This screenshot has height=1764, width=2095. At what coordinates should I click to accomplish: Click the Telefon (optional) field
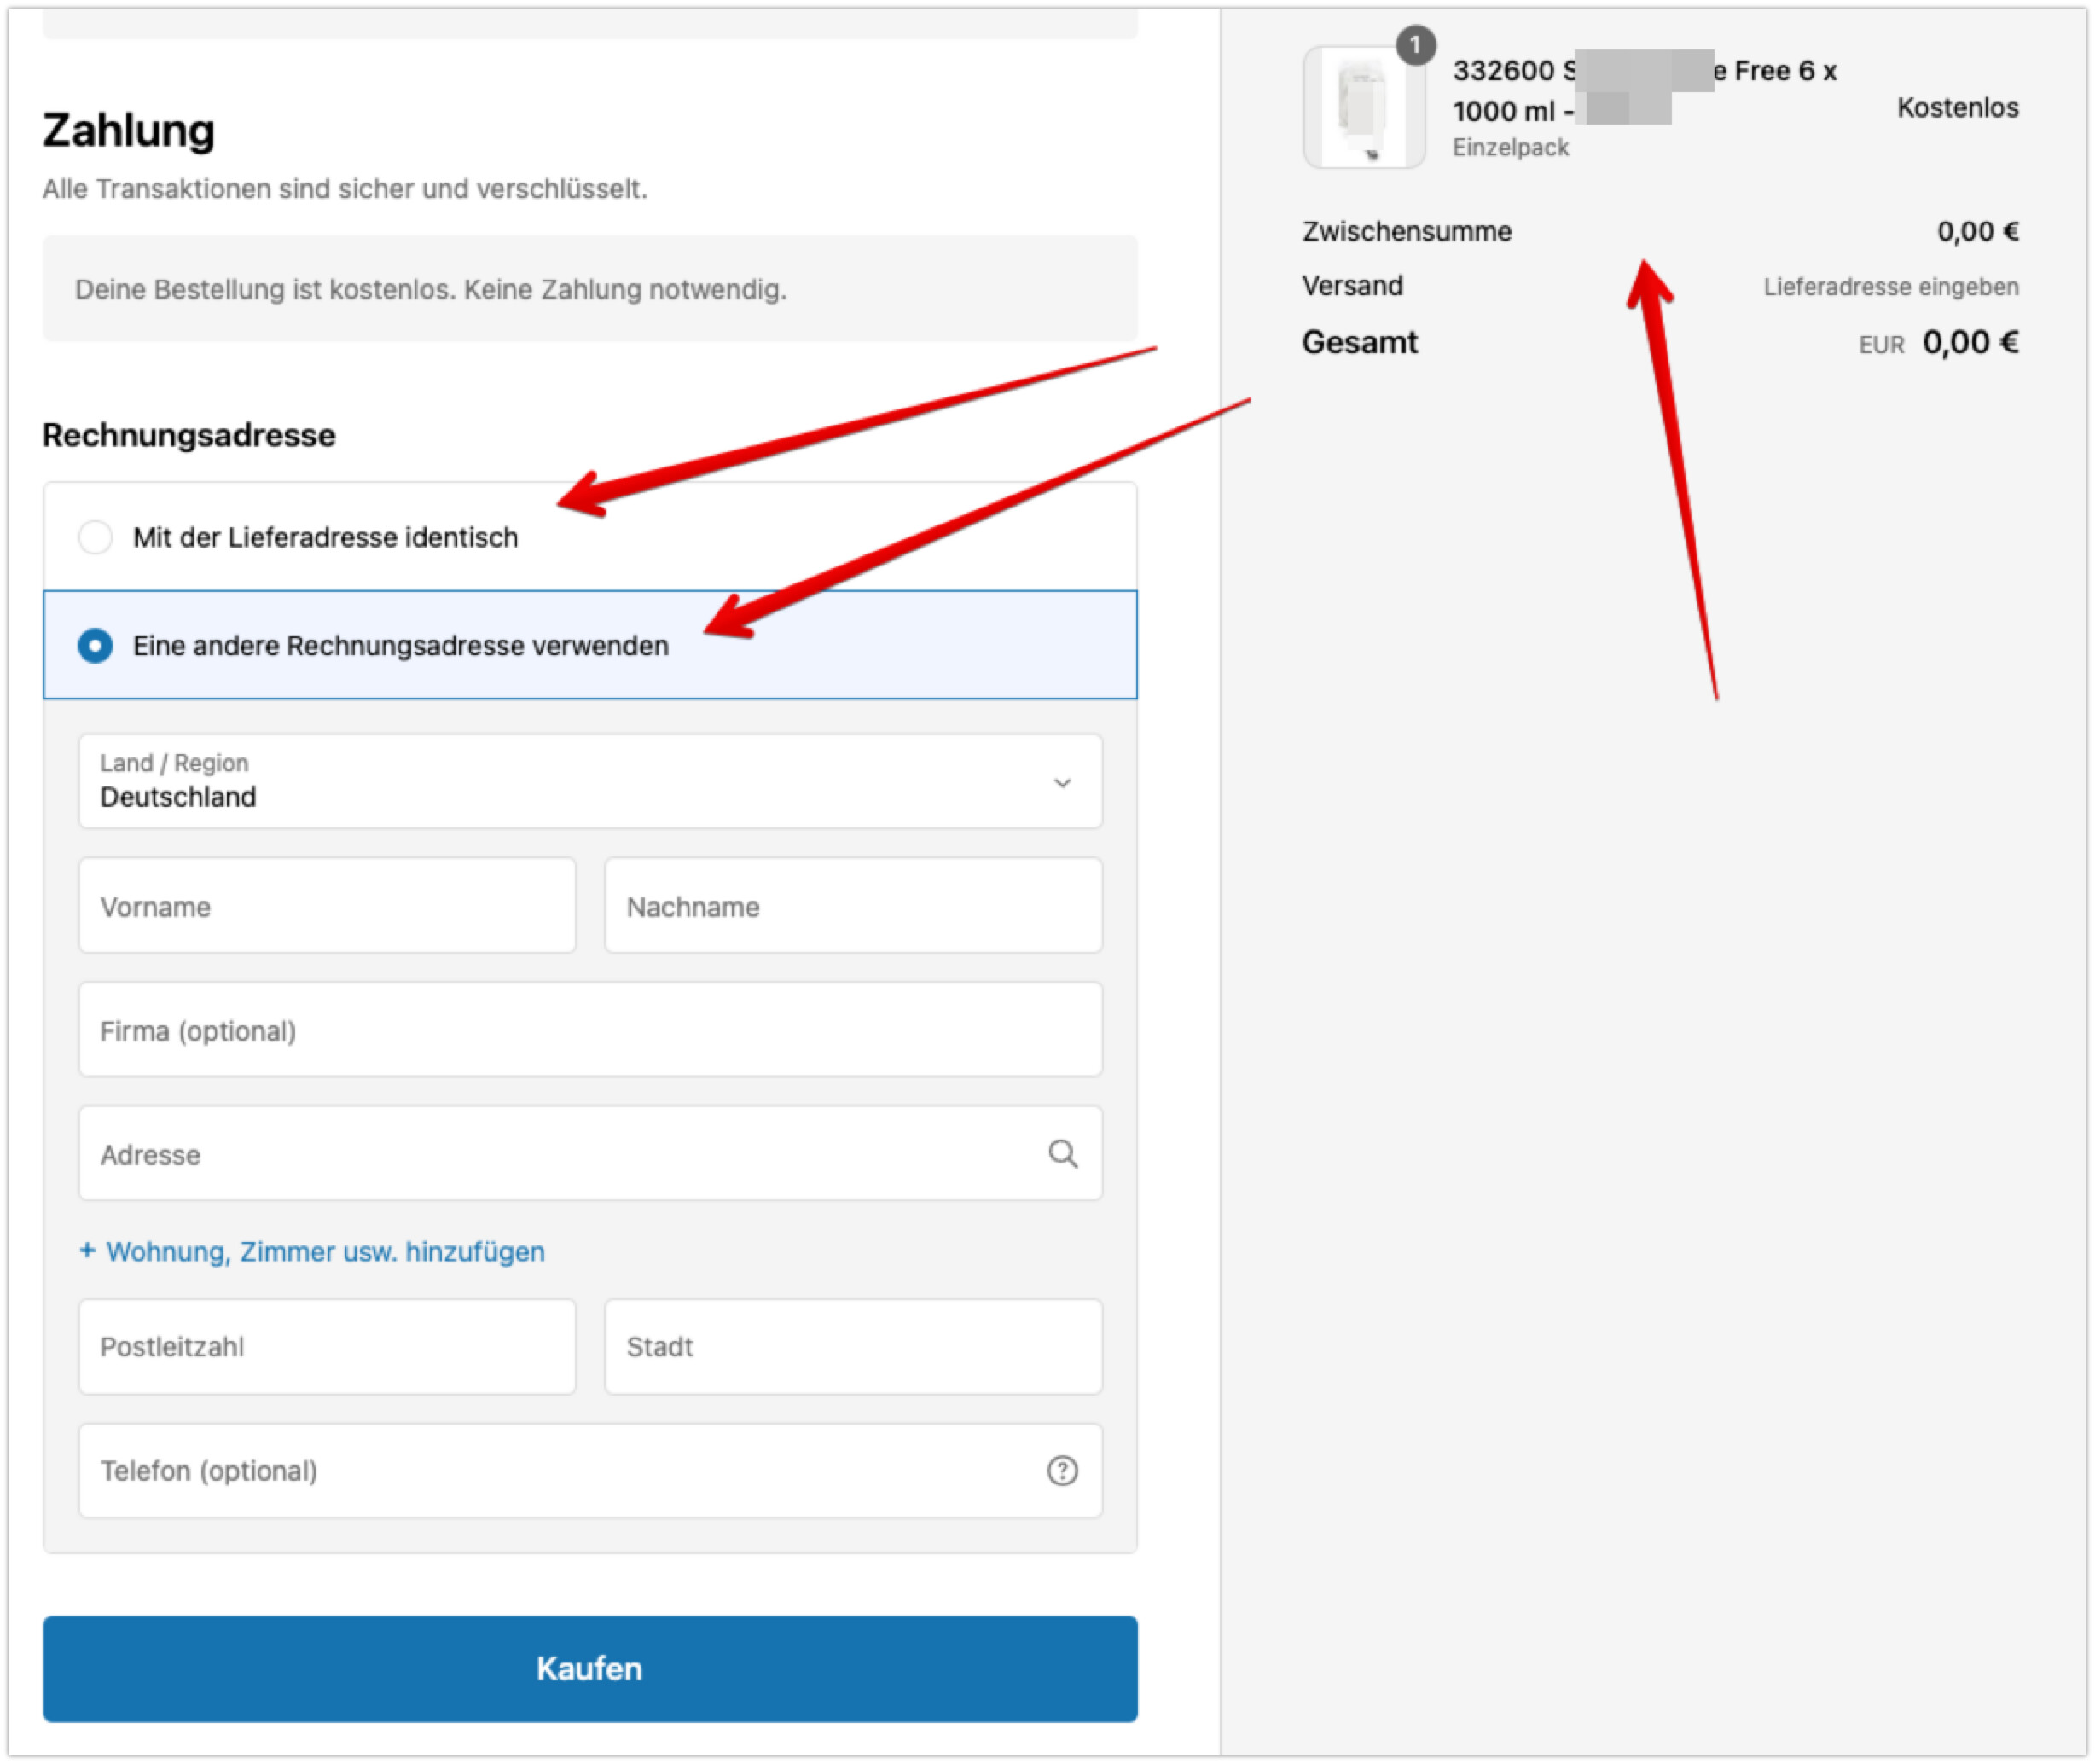(560, 1470)
